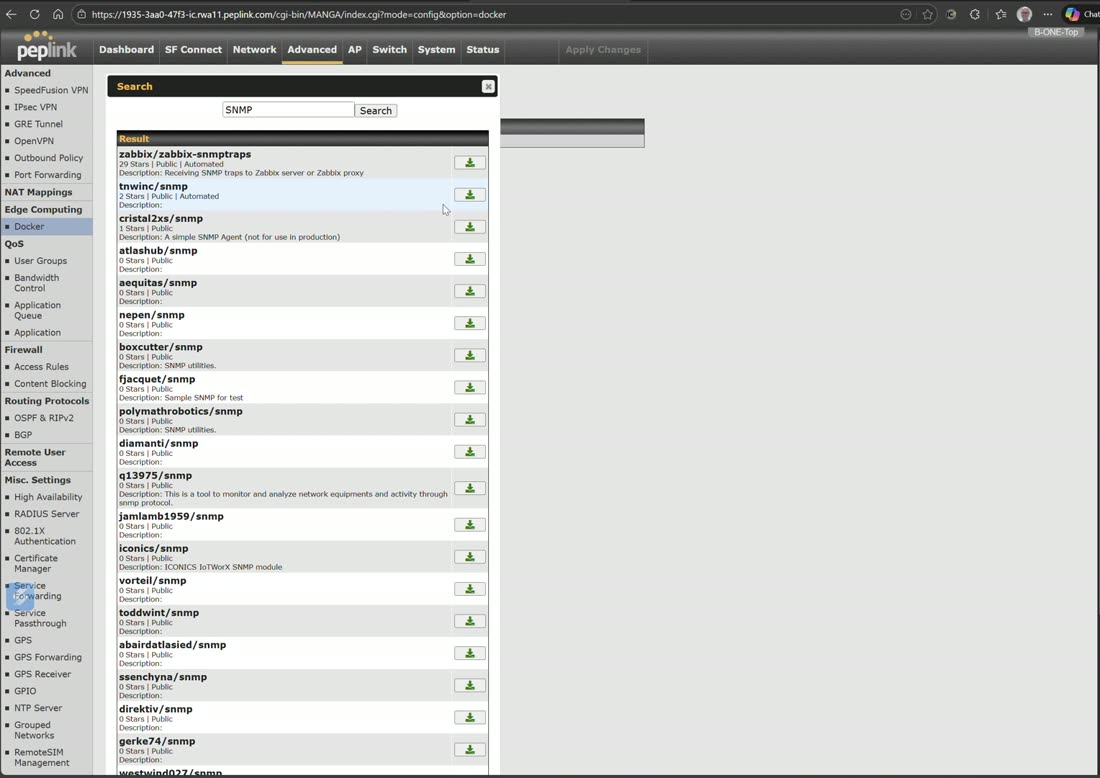1100x778 pixels.
Task: Open IPsec VPN in sidebar
Action: (x=36, y=107)
